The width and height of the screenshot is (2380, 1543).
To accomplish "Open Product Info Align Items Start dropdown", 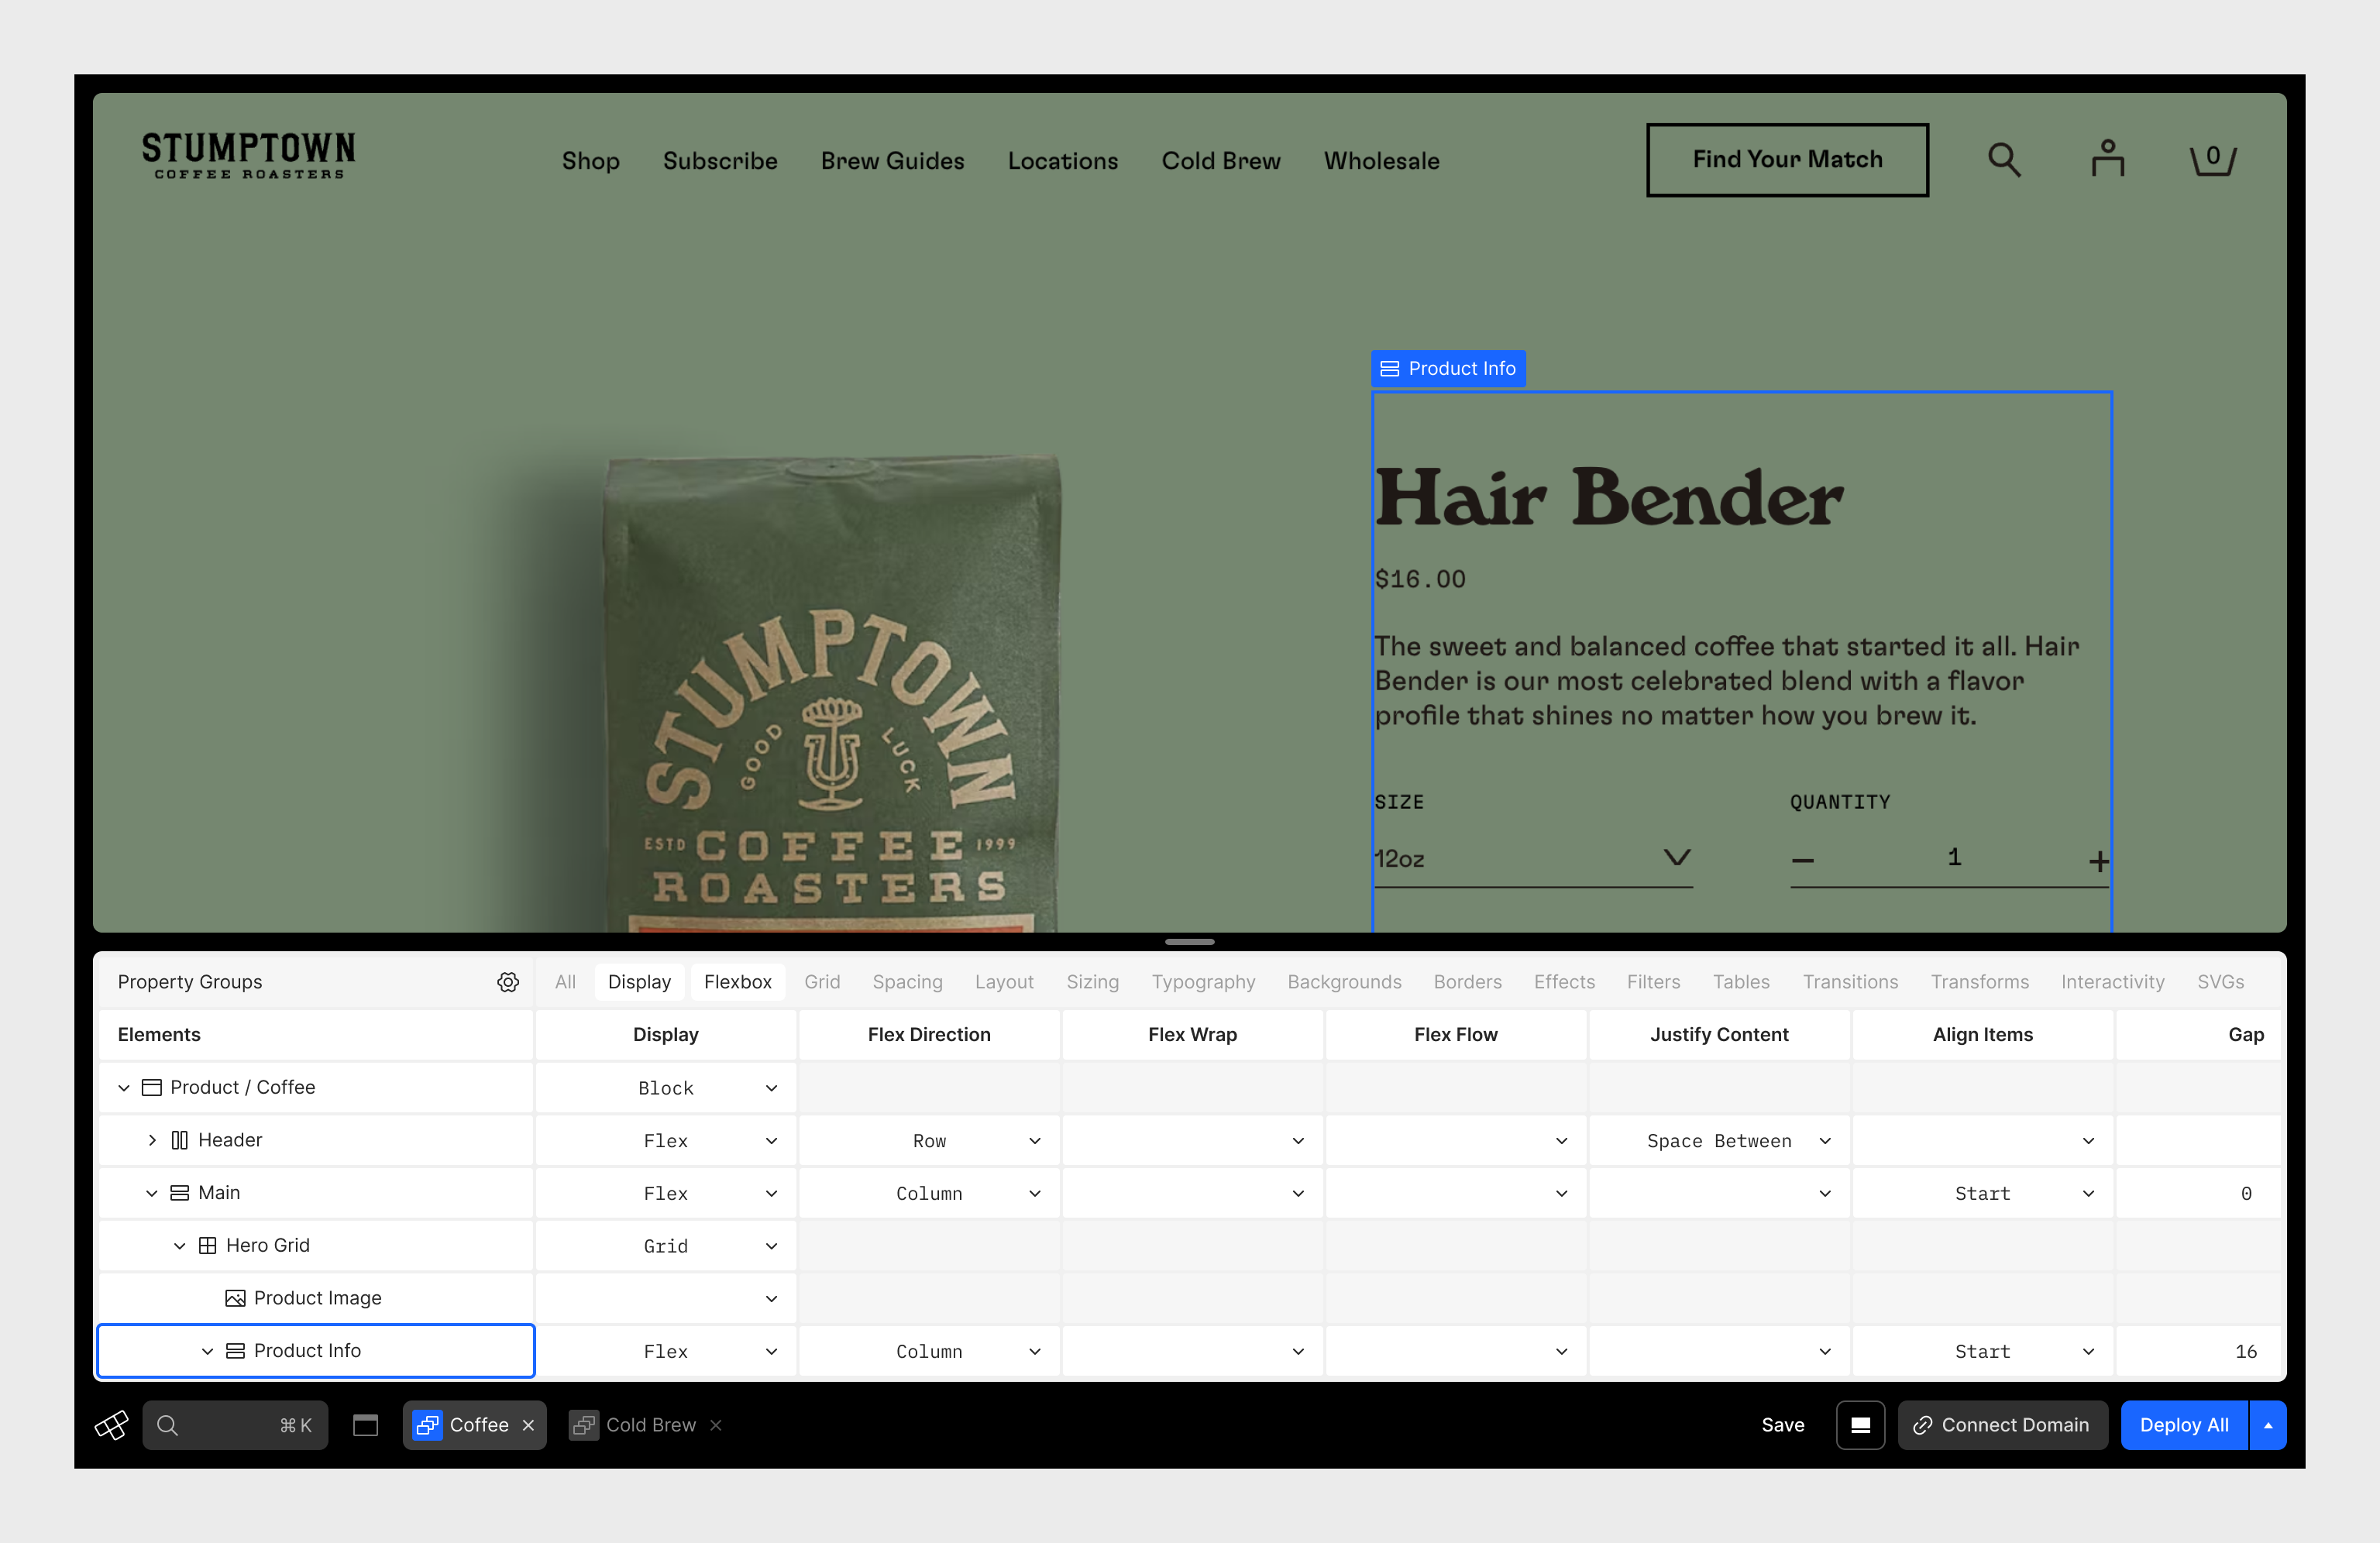I will tap(1982, 1352).
